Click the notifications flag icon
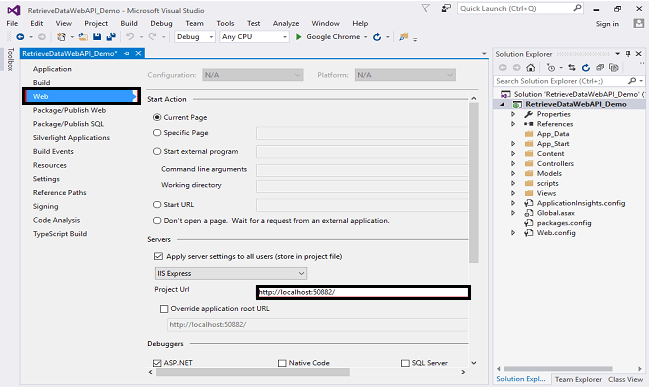This screenshot has height=387, width=649. [x=425, y=8]
